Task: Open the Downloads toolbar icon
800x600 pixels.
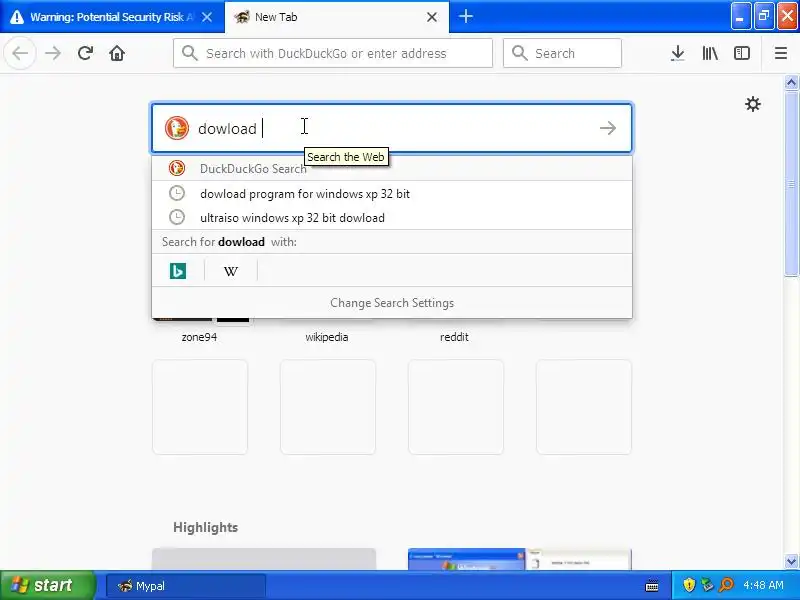Action: click(678, 53)
